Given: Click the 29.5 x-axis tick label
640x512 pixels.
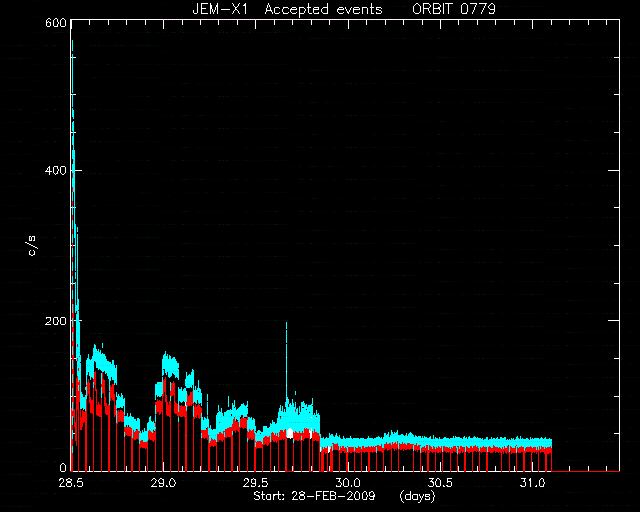Looking at the screenshot, I should pos(256,483).
